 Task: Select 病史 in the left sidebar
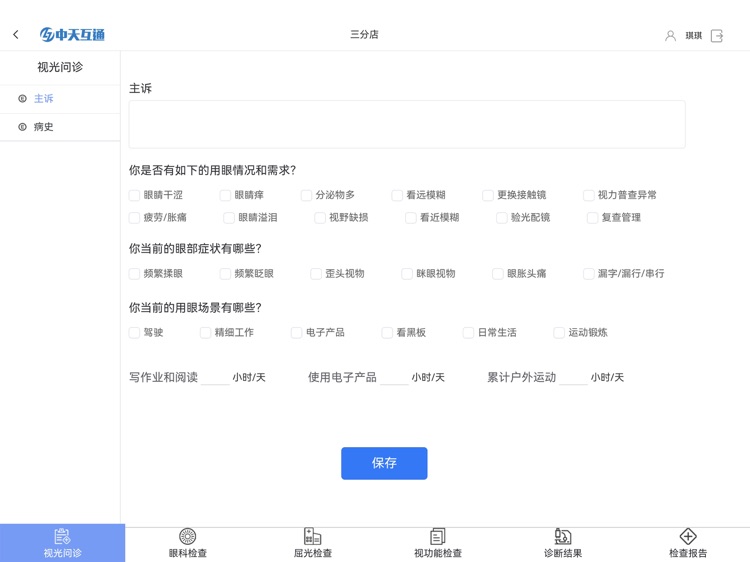click(60, 127)
